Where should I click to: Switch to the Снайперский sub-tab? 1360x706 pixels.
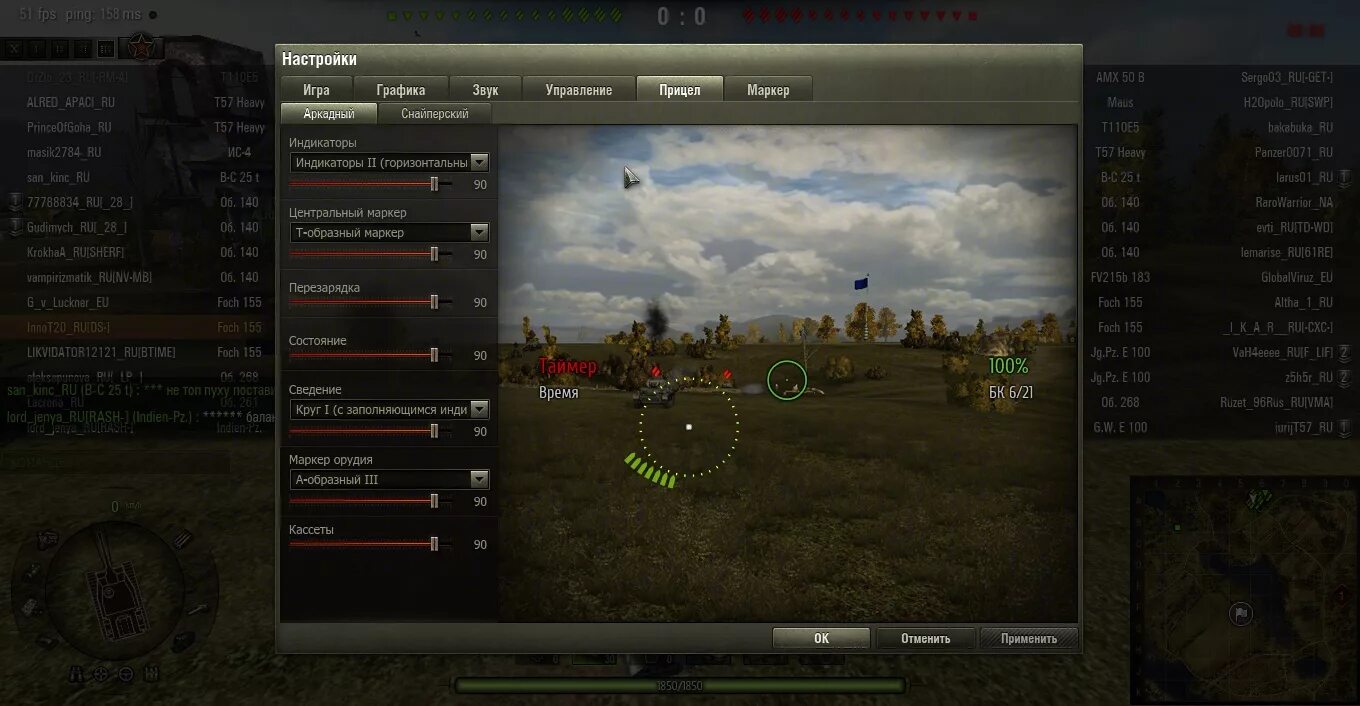[x=435, y=114]
